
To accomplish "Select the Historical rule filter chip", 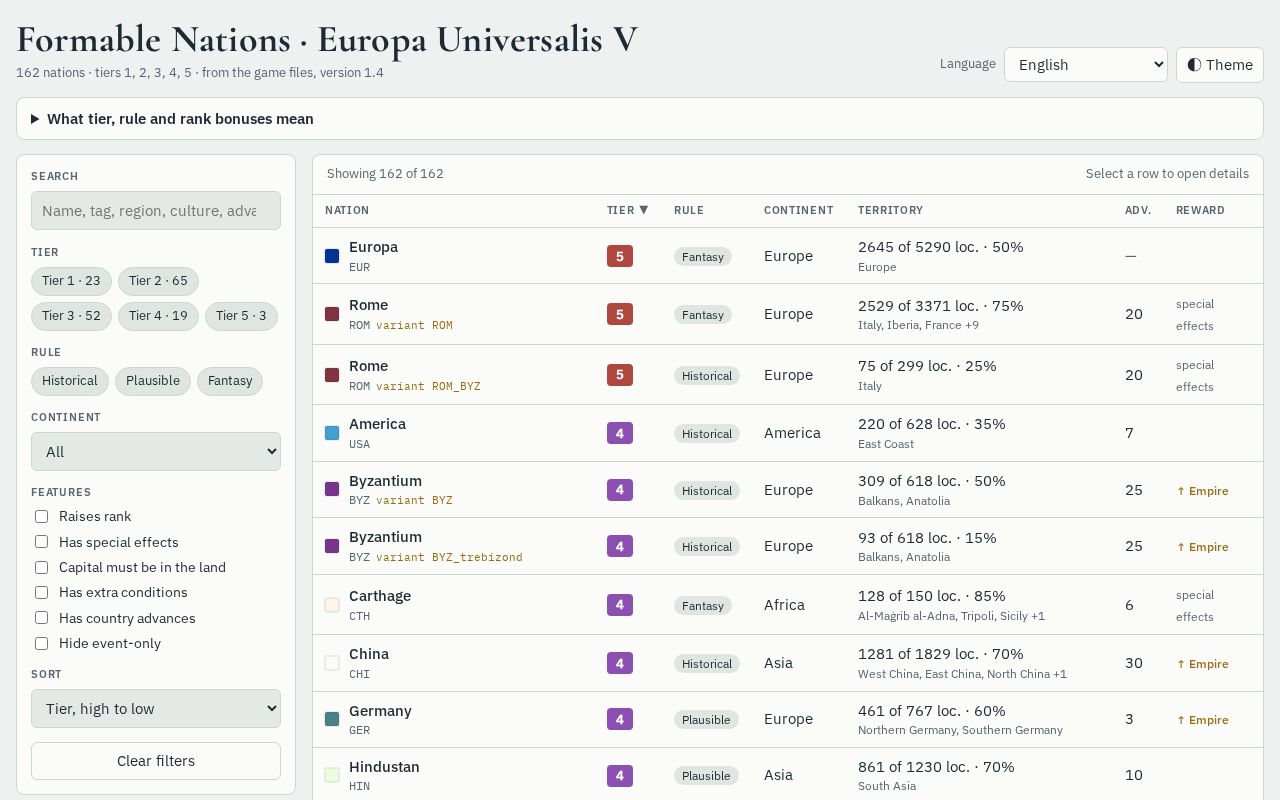I will (x=69, y=381).
